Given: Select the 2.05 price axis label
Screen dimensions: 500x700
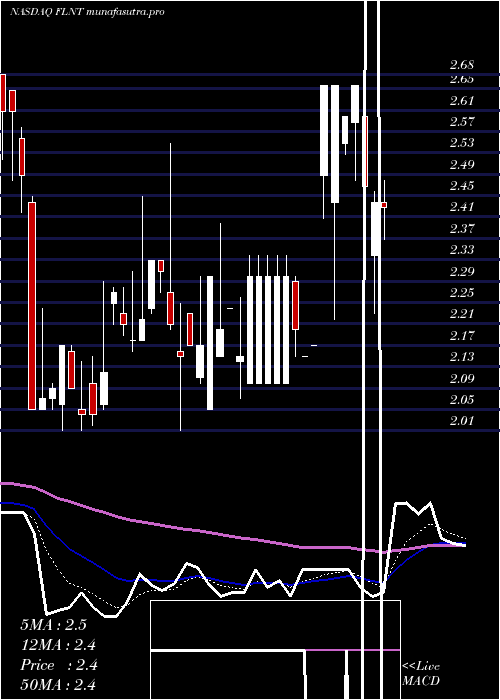Looking at the screenshot, I should click(462, 400).
